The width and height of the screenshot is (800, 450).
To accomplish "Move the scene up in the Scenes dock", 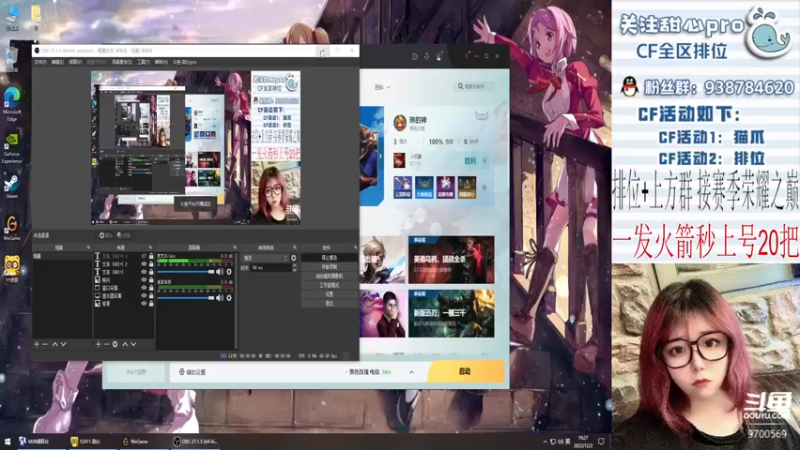I will tap(55, 344).
